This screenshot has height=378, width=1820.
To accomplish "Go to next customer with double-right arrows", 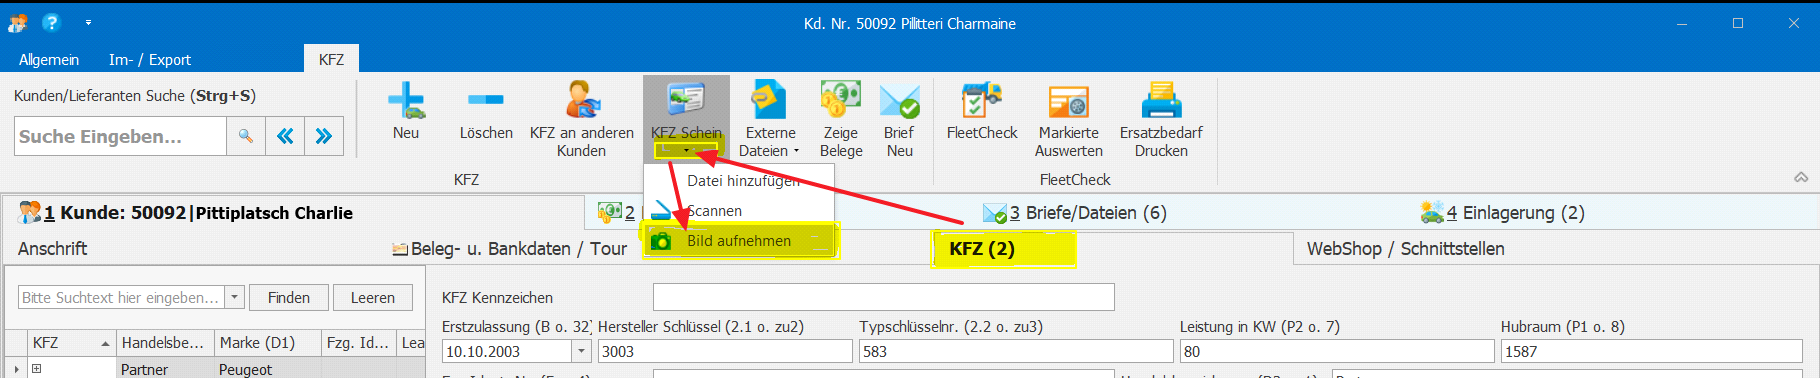I will tap(324, 136).
